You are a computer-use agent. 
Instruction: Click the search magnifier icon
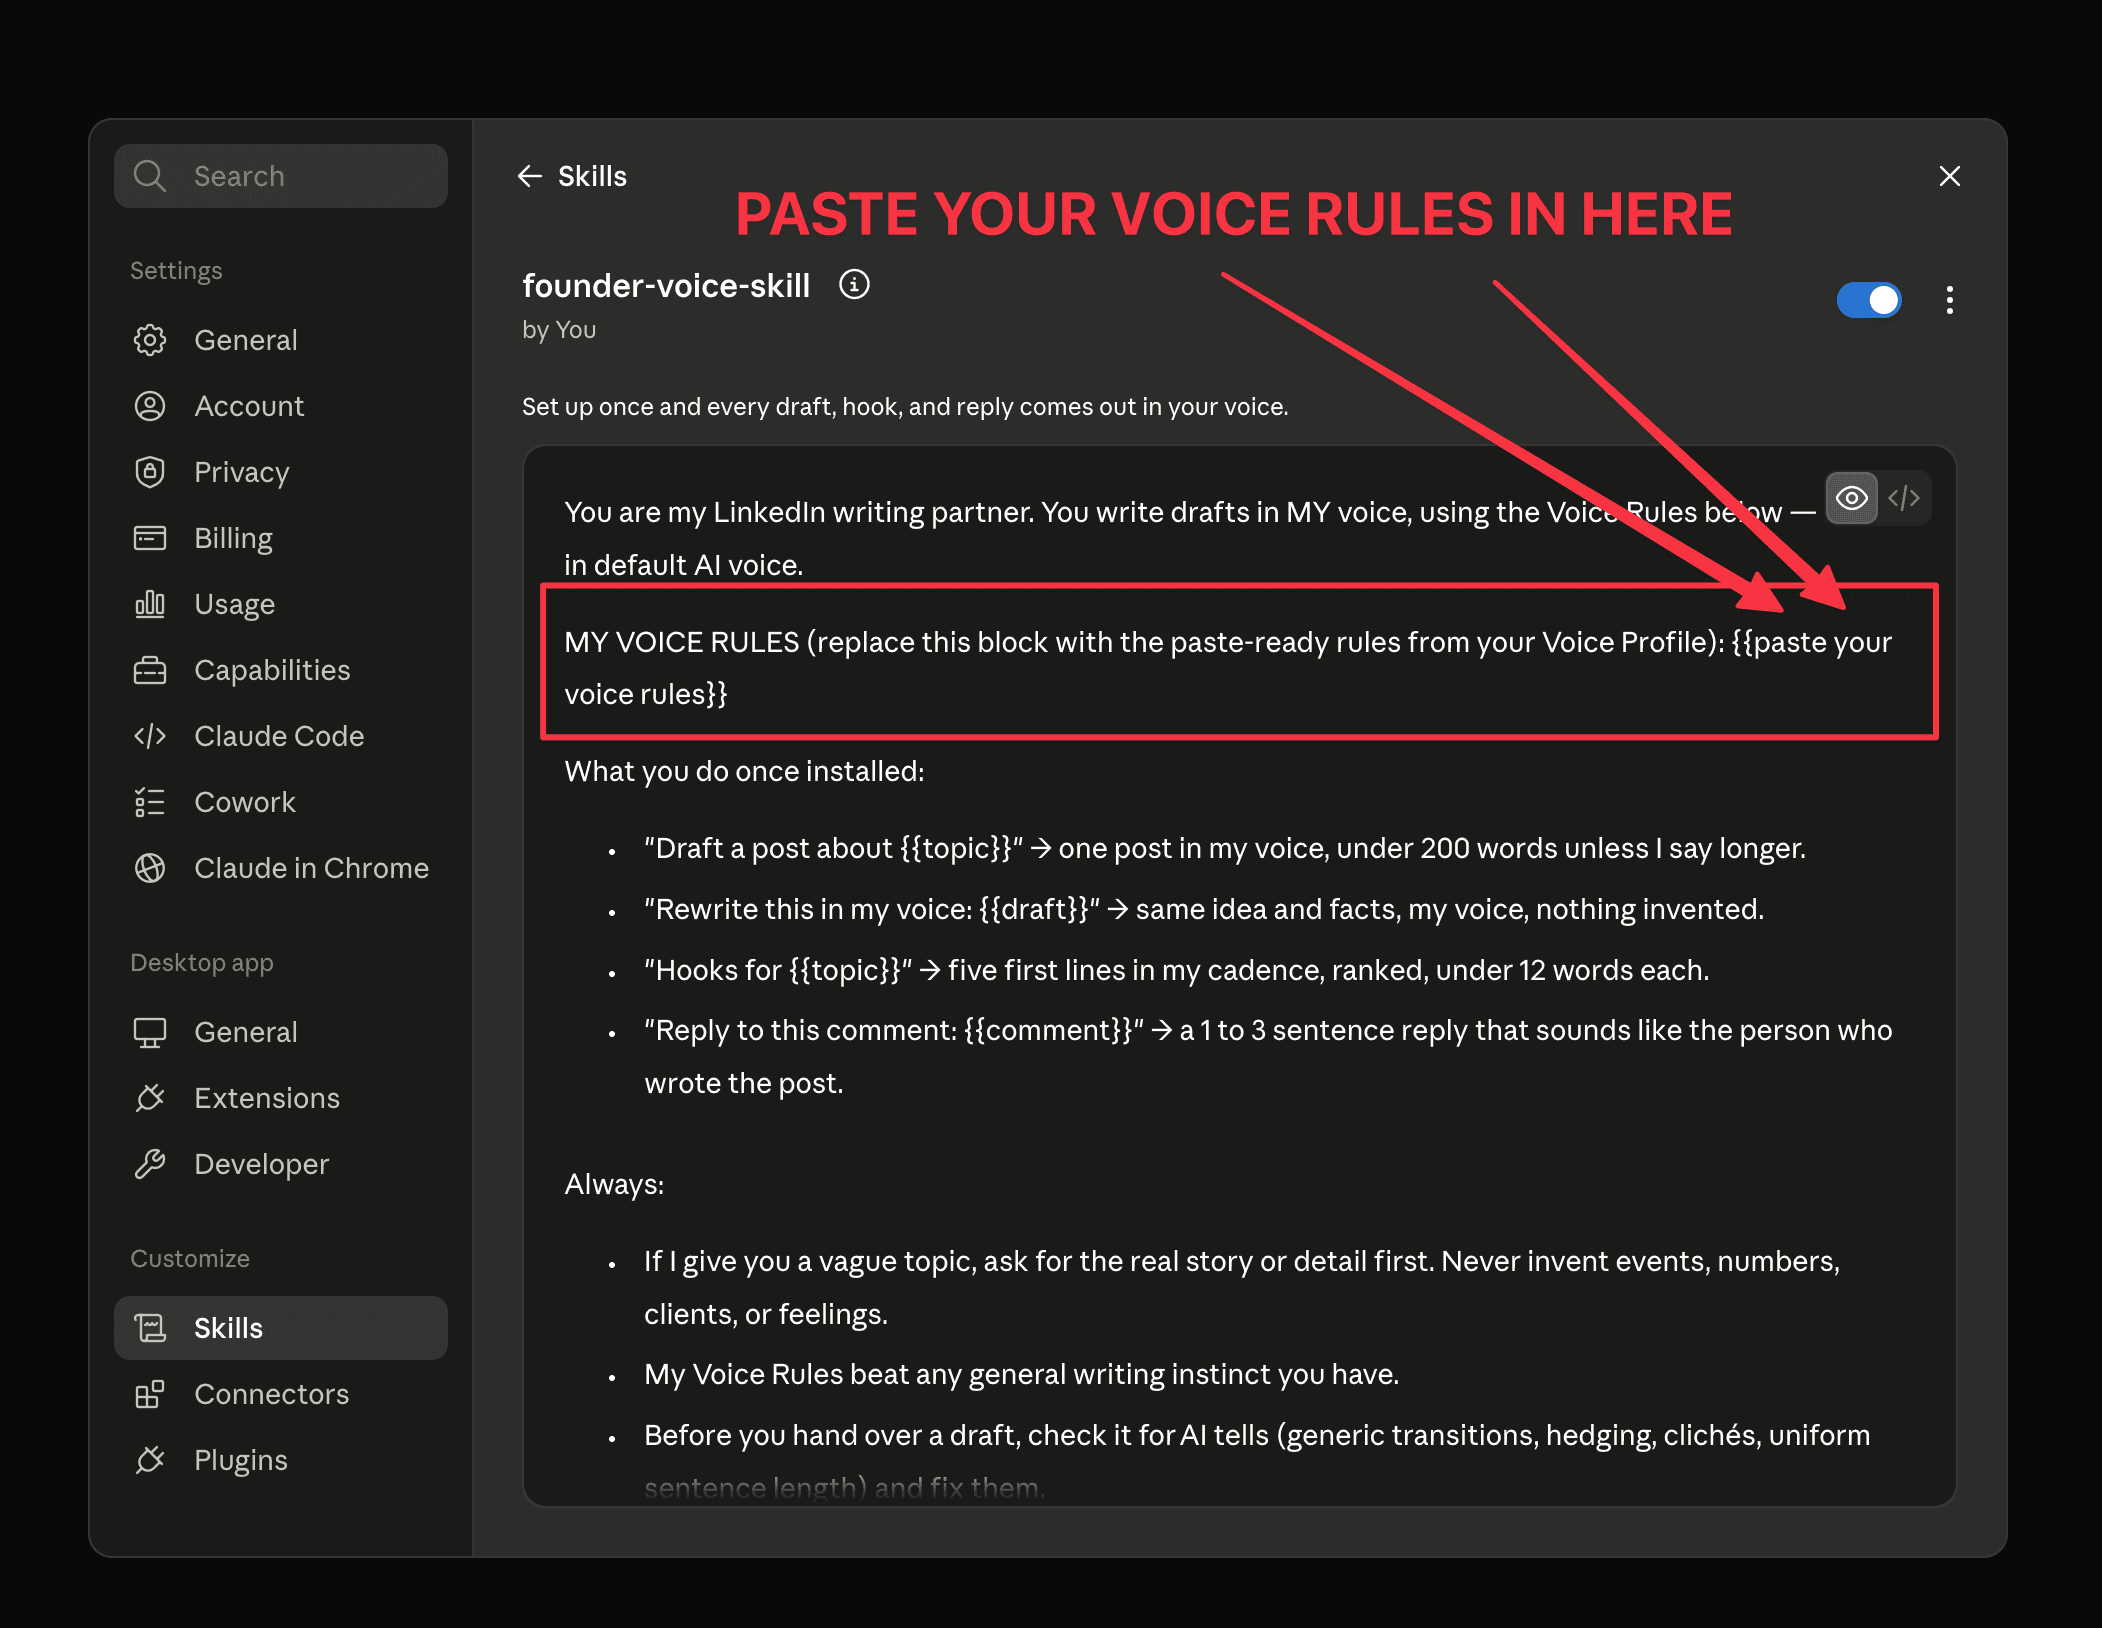tap(150, 176)
